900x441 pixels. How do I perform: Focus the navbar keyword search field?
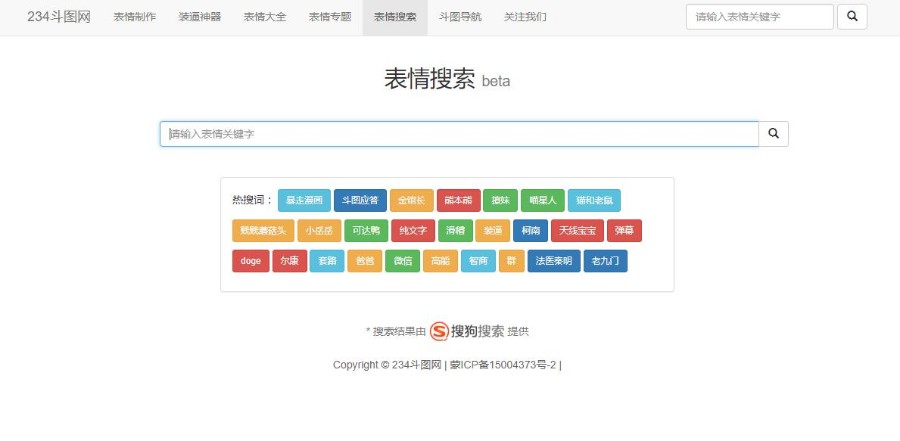coord(759,17)
